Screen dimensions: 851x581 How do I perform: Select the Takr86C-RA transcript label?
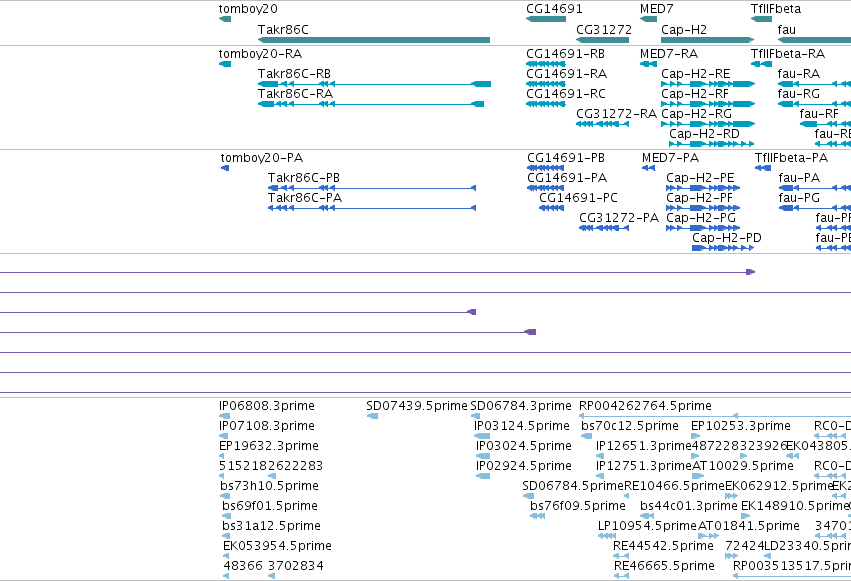pos(295,94)
